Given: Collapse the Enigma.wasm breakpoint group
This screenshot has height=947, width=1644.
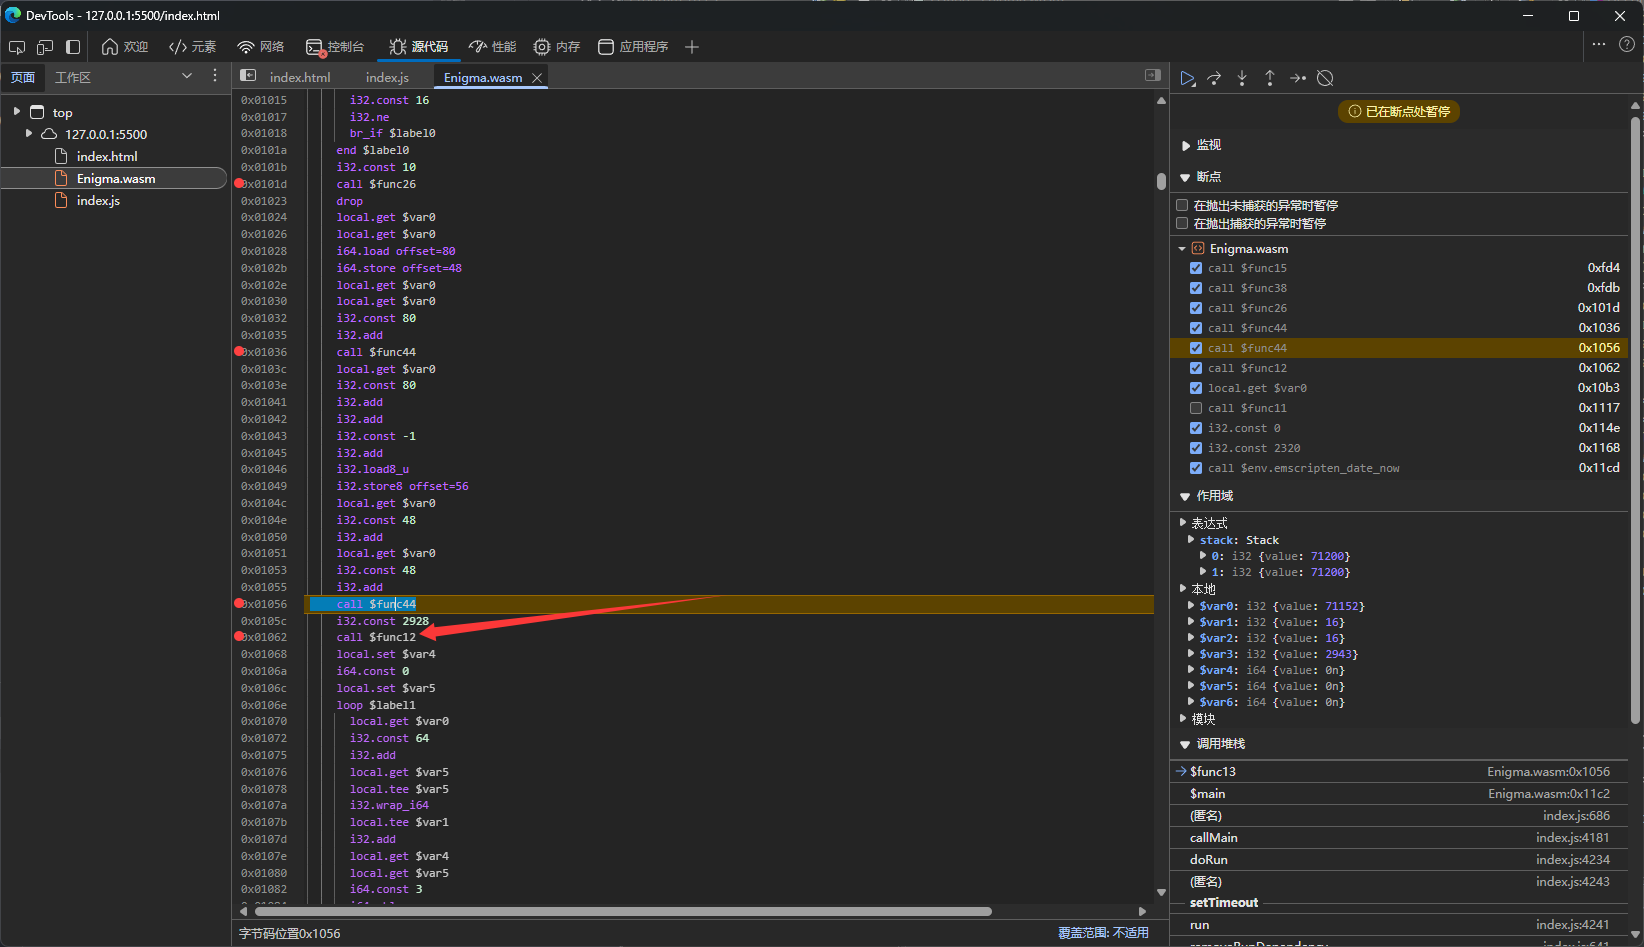Looking at the screenshot, I should tap(1182, 249).
